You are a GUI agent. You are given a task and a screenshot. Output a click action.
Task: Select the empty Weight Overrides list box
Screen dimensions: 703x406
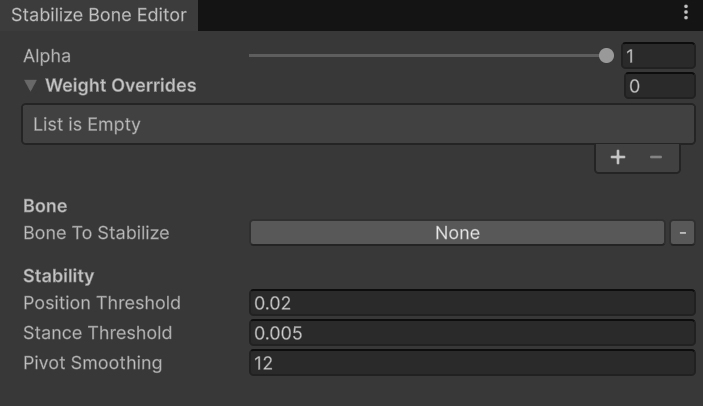[358, 124]
